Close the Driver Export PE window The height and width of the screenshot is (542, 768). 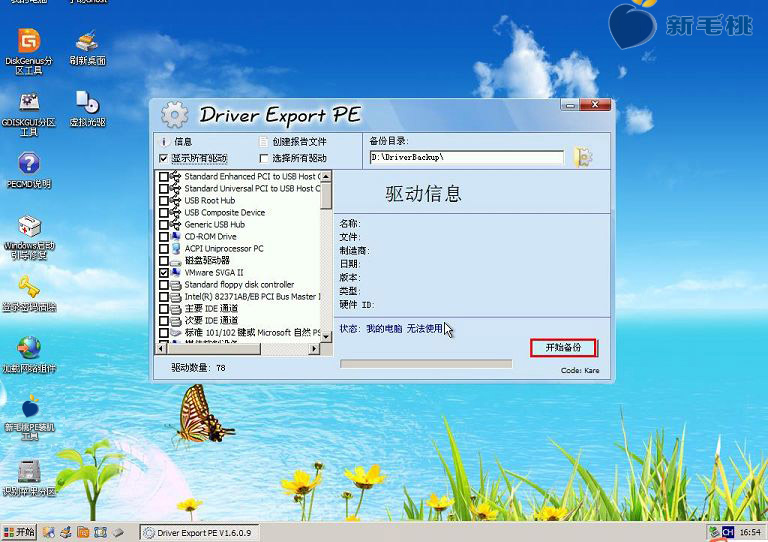click(595, 104)
